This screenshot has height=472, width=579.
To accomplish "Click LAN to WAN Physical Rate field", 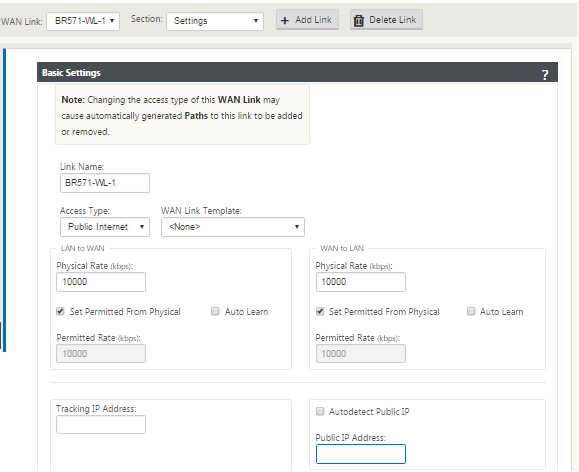I will tap(101, 282).
